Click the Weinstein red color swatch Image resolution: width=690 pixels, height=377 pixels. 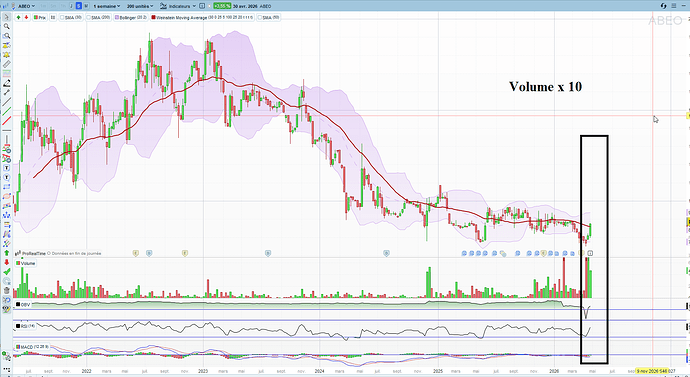click(153, 17)
